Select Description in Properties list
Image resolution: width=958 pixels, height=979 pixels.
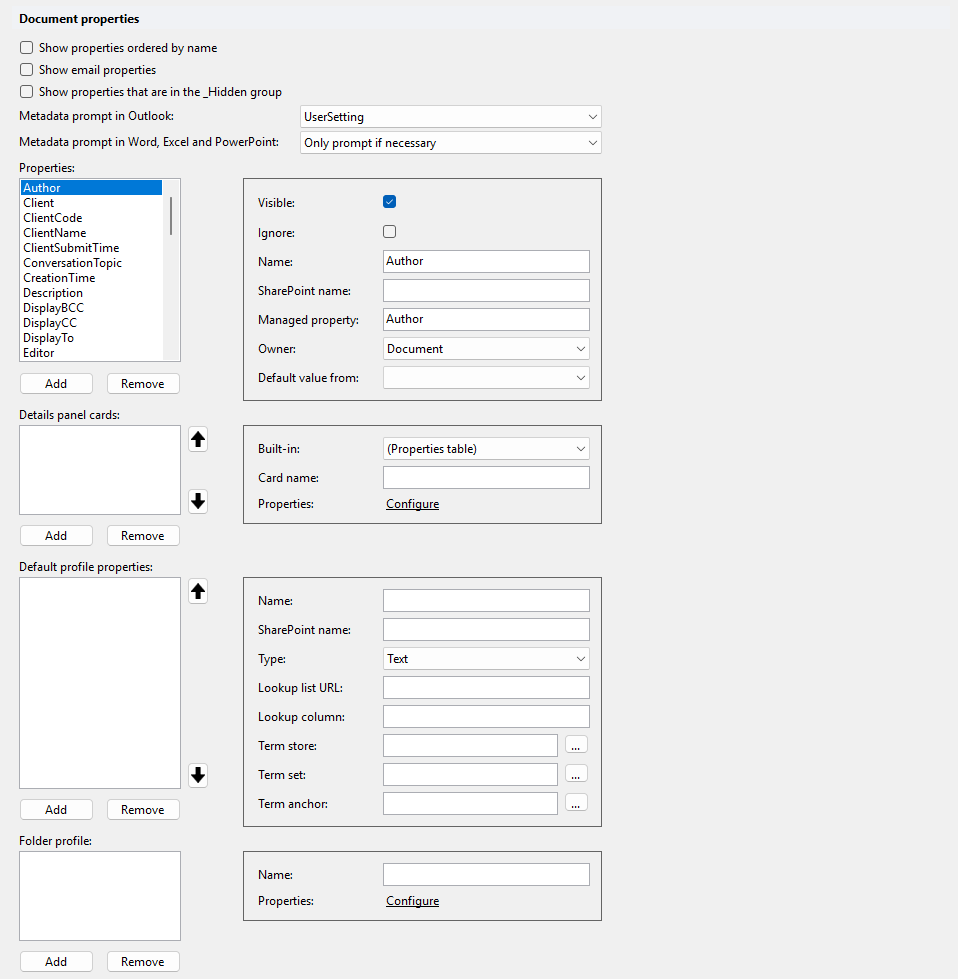[x=91, y=293]
